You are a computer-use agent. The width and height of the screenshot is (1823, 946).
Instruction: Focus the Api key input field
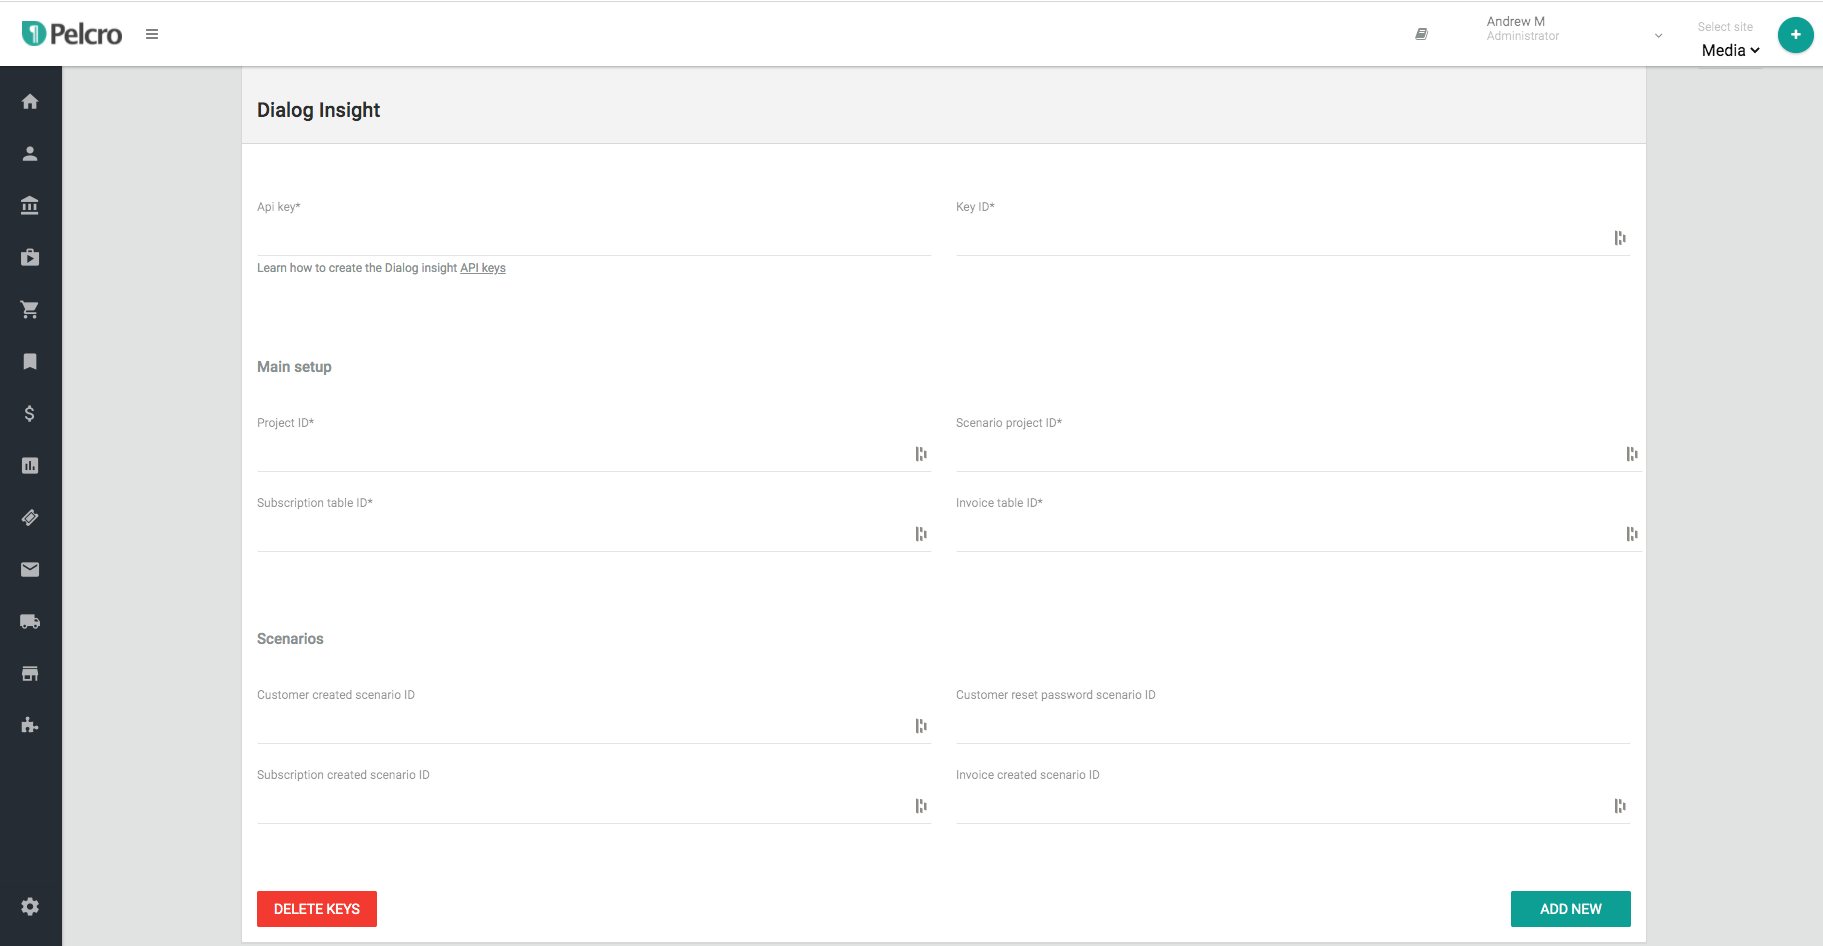click(594, 238)
